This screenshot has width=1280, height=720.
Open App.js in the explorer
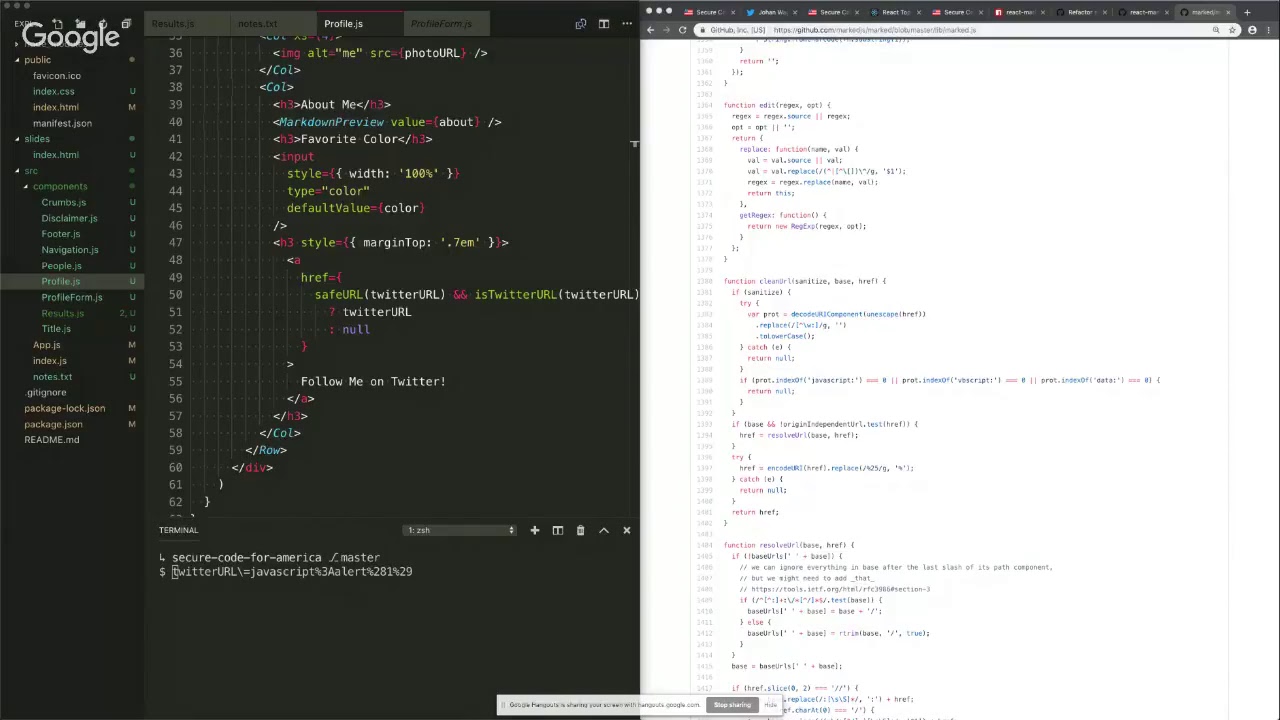[46, 345]
